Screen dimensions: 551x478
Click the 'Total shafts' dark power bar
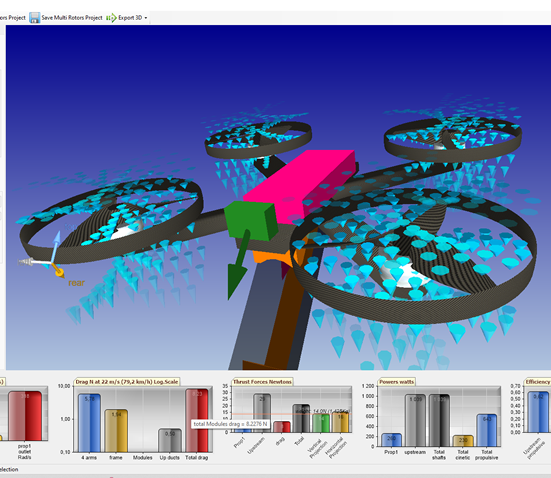(439, 420)
